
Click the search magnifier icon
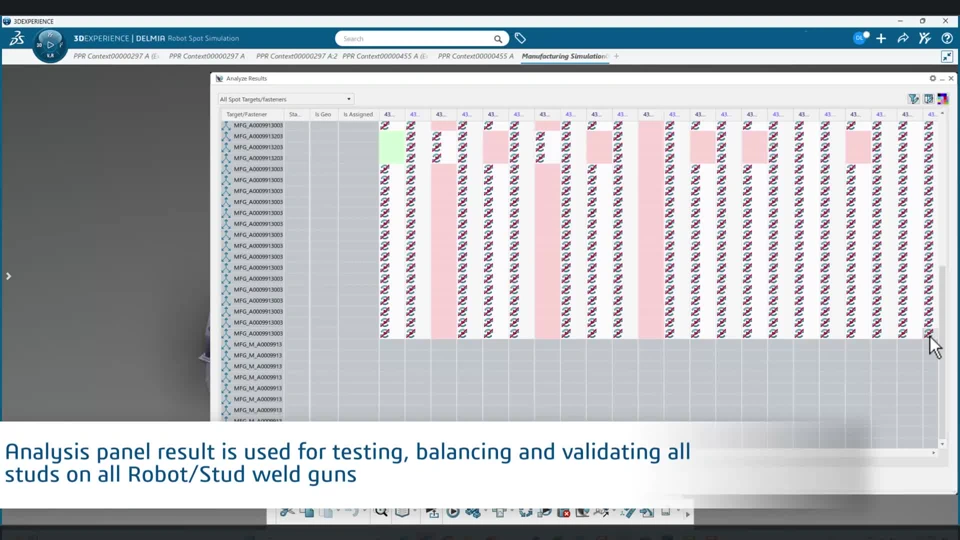tap(498, 39)
